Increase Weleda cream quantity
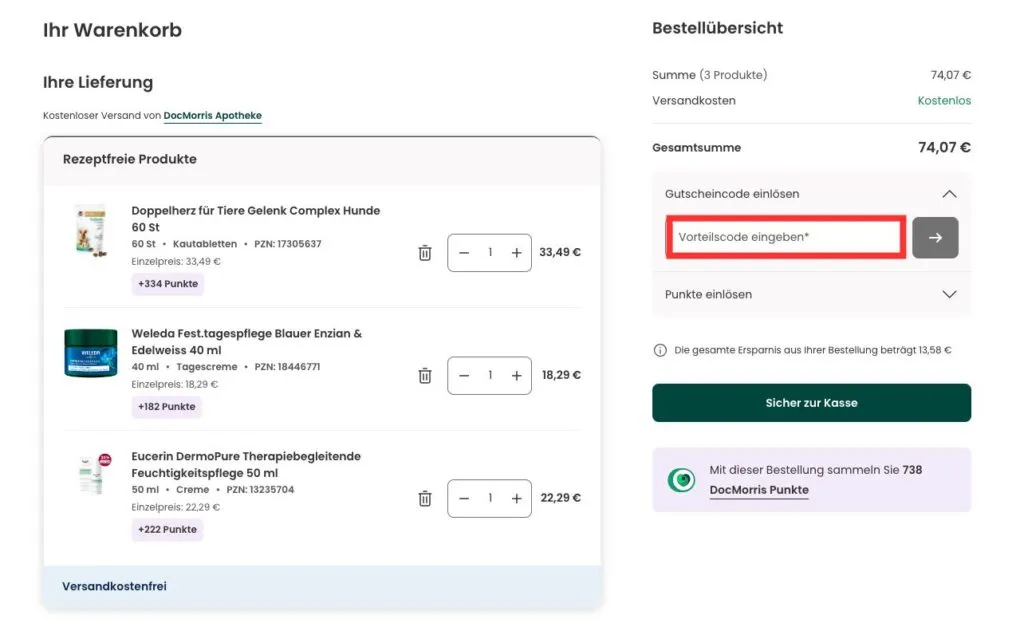 tap(516, 375)
